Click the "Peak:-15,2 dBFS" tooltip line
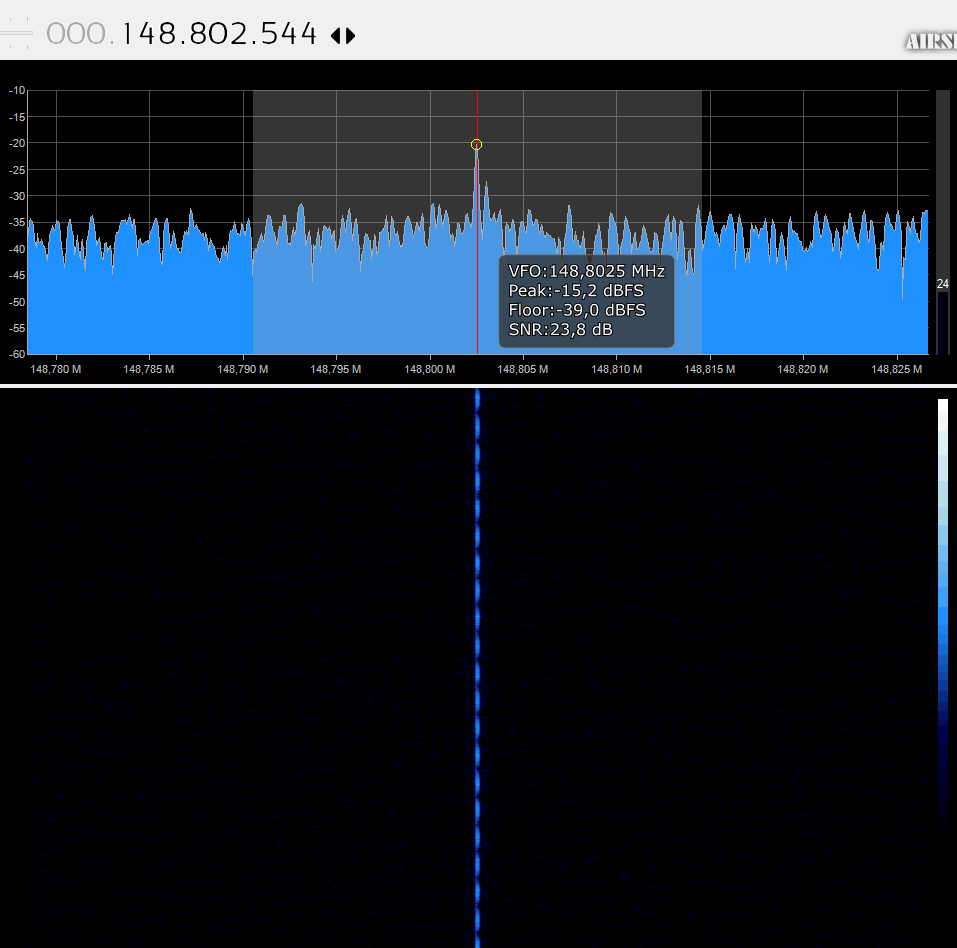 pos(576,291)
